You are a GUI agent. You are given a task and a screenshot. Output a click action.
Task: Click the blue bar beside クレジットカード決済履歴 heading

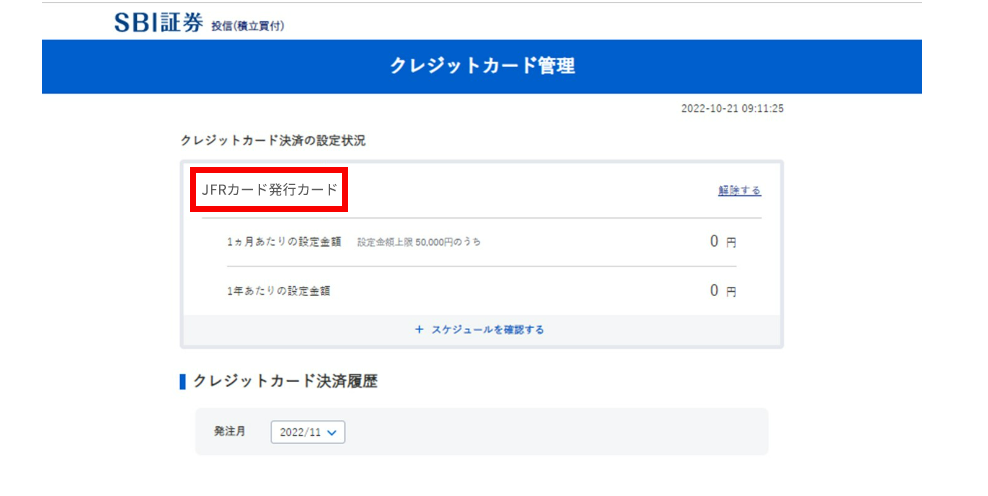(183, 381)
